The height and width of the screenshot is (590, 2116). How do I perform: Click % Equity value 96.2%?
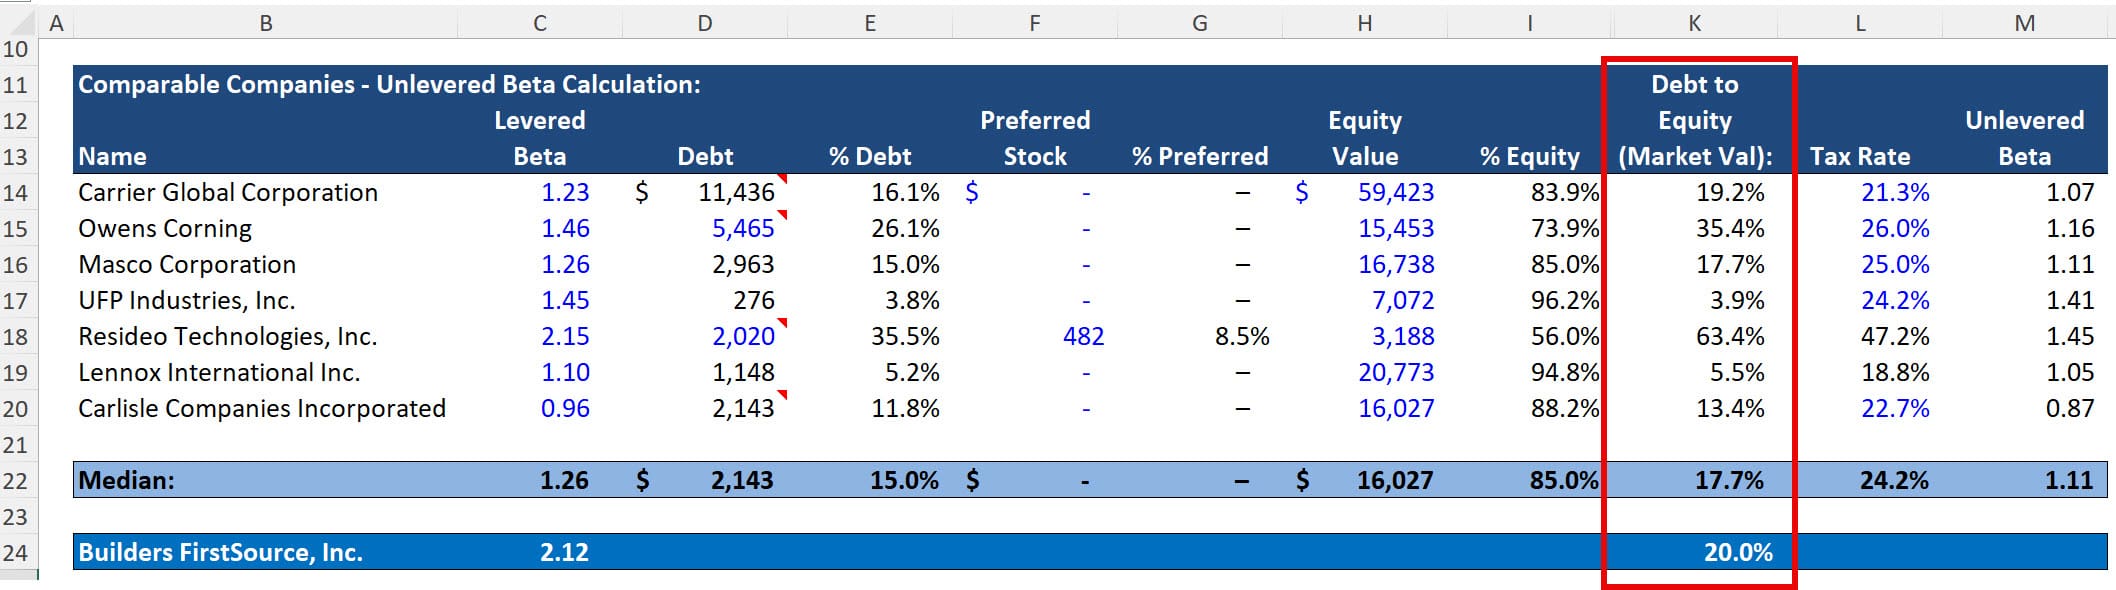(x=1565, y=300)
